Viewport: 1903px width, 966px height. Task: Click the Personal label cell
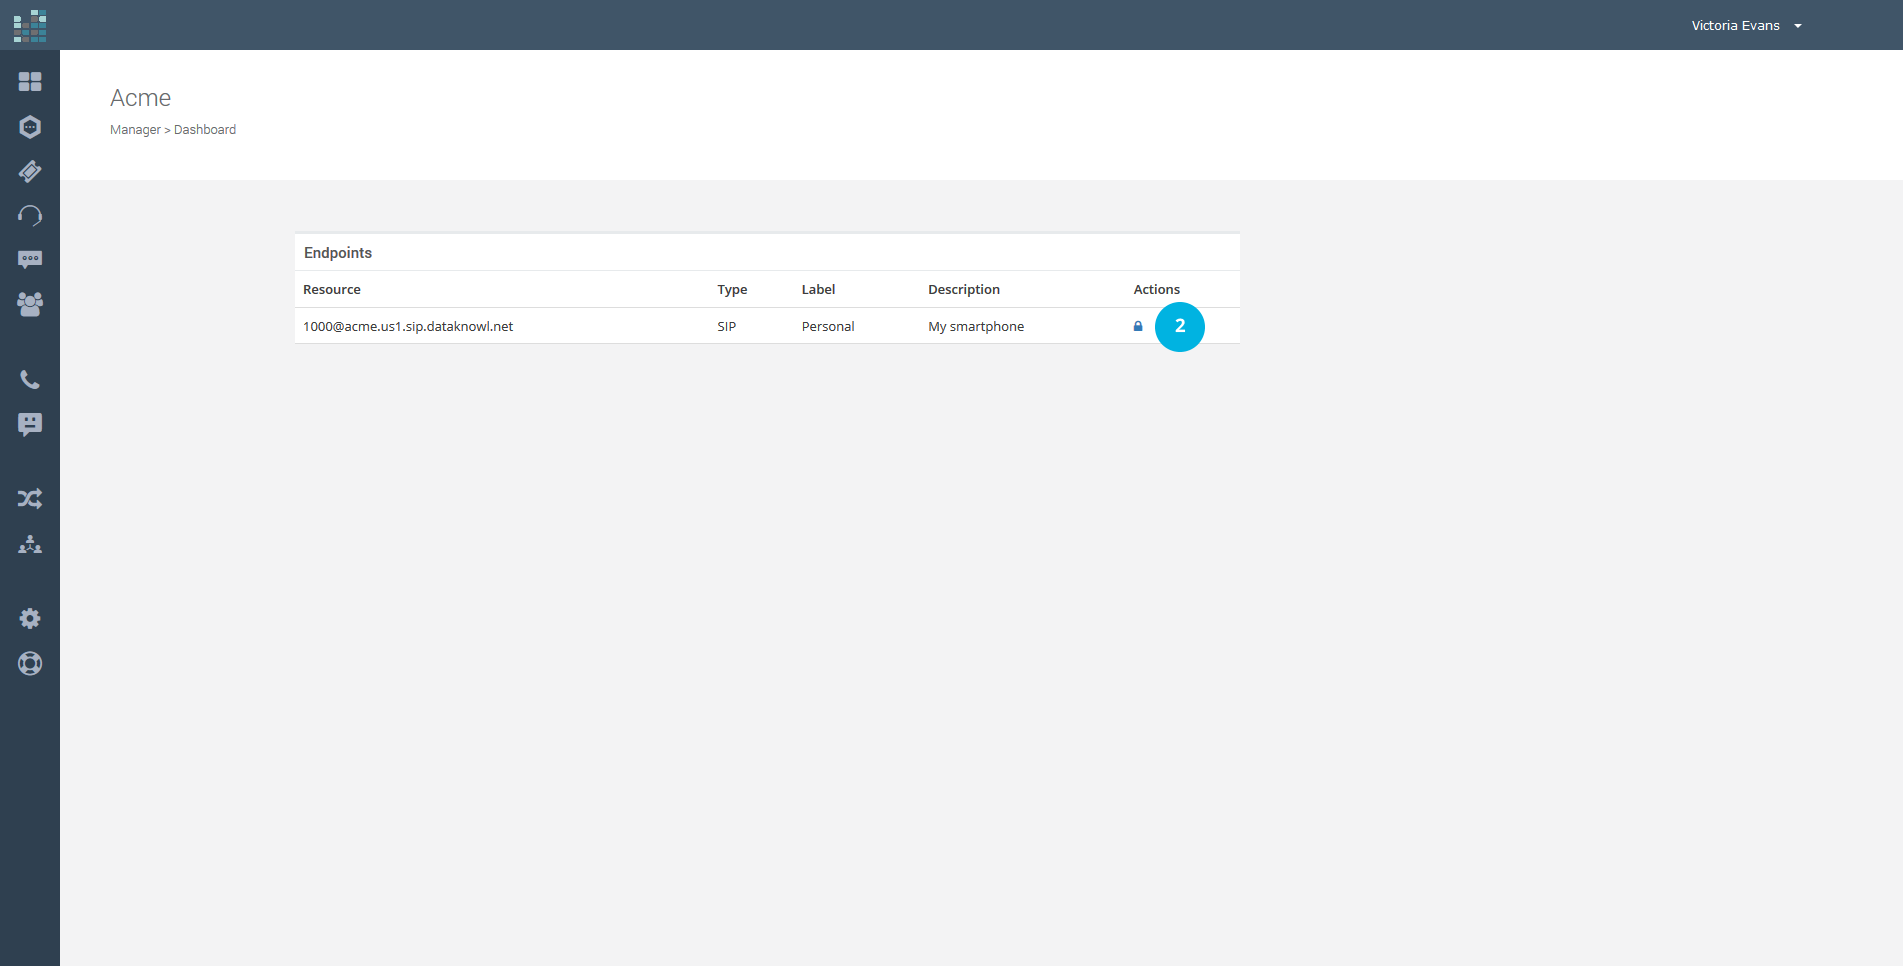(x=828, y=327)
